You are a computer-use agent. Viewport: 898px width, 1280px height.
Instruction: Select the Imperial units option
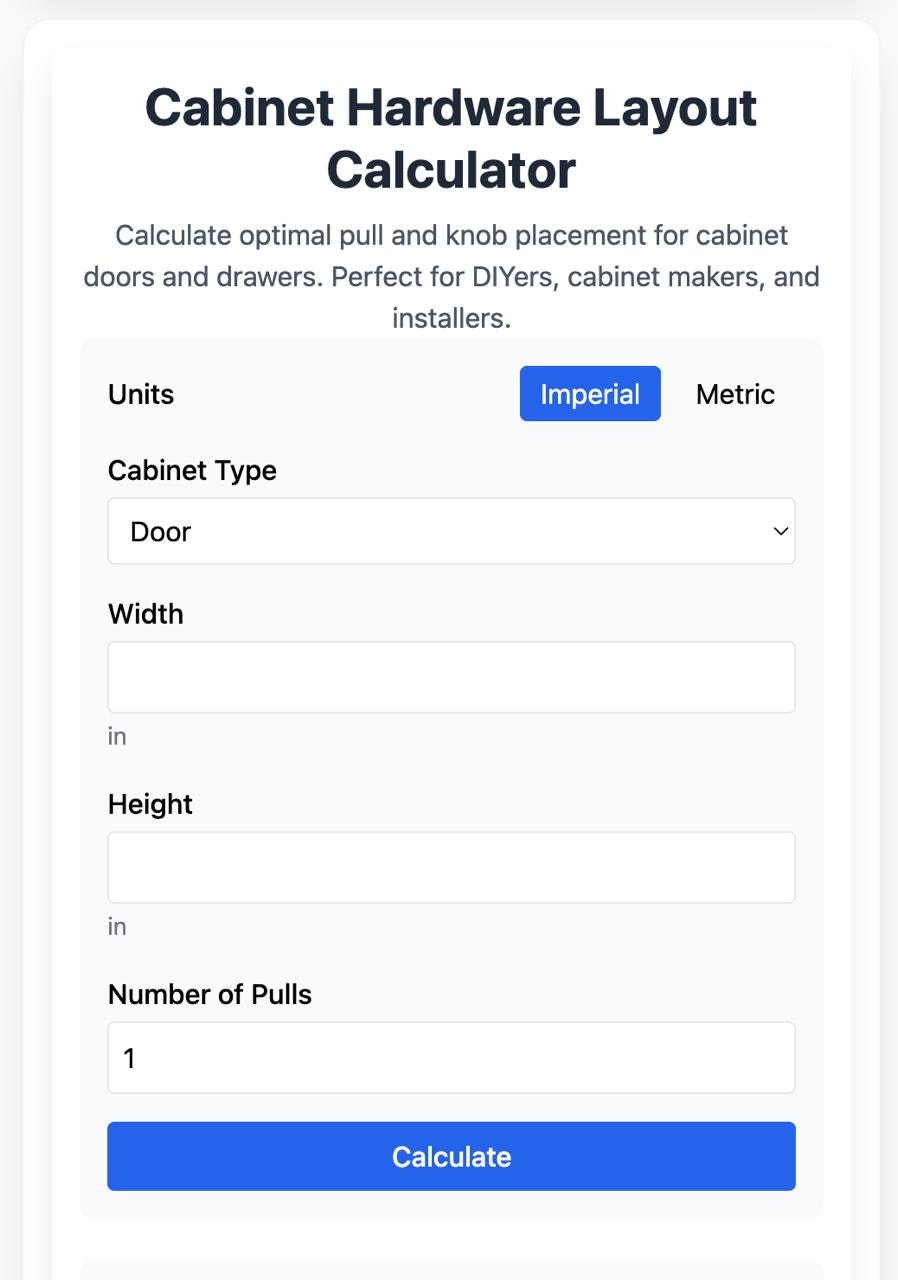pos(589,393)
